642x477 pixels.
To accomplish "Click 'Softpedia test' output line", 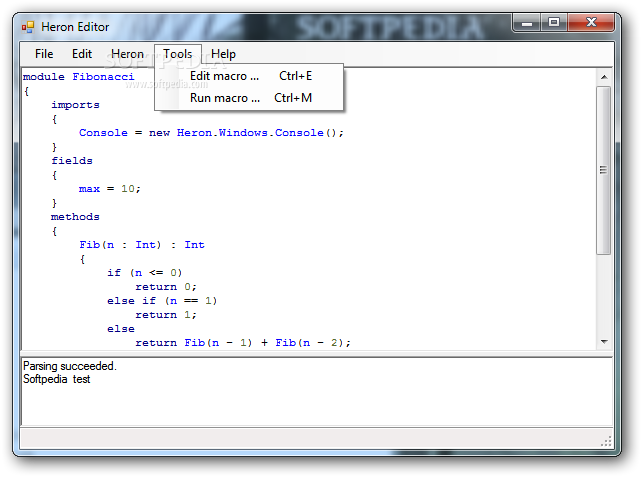I will coord(57,379).
